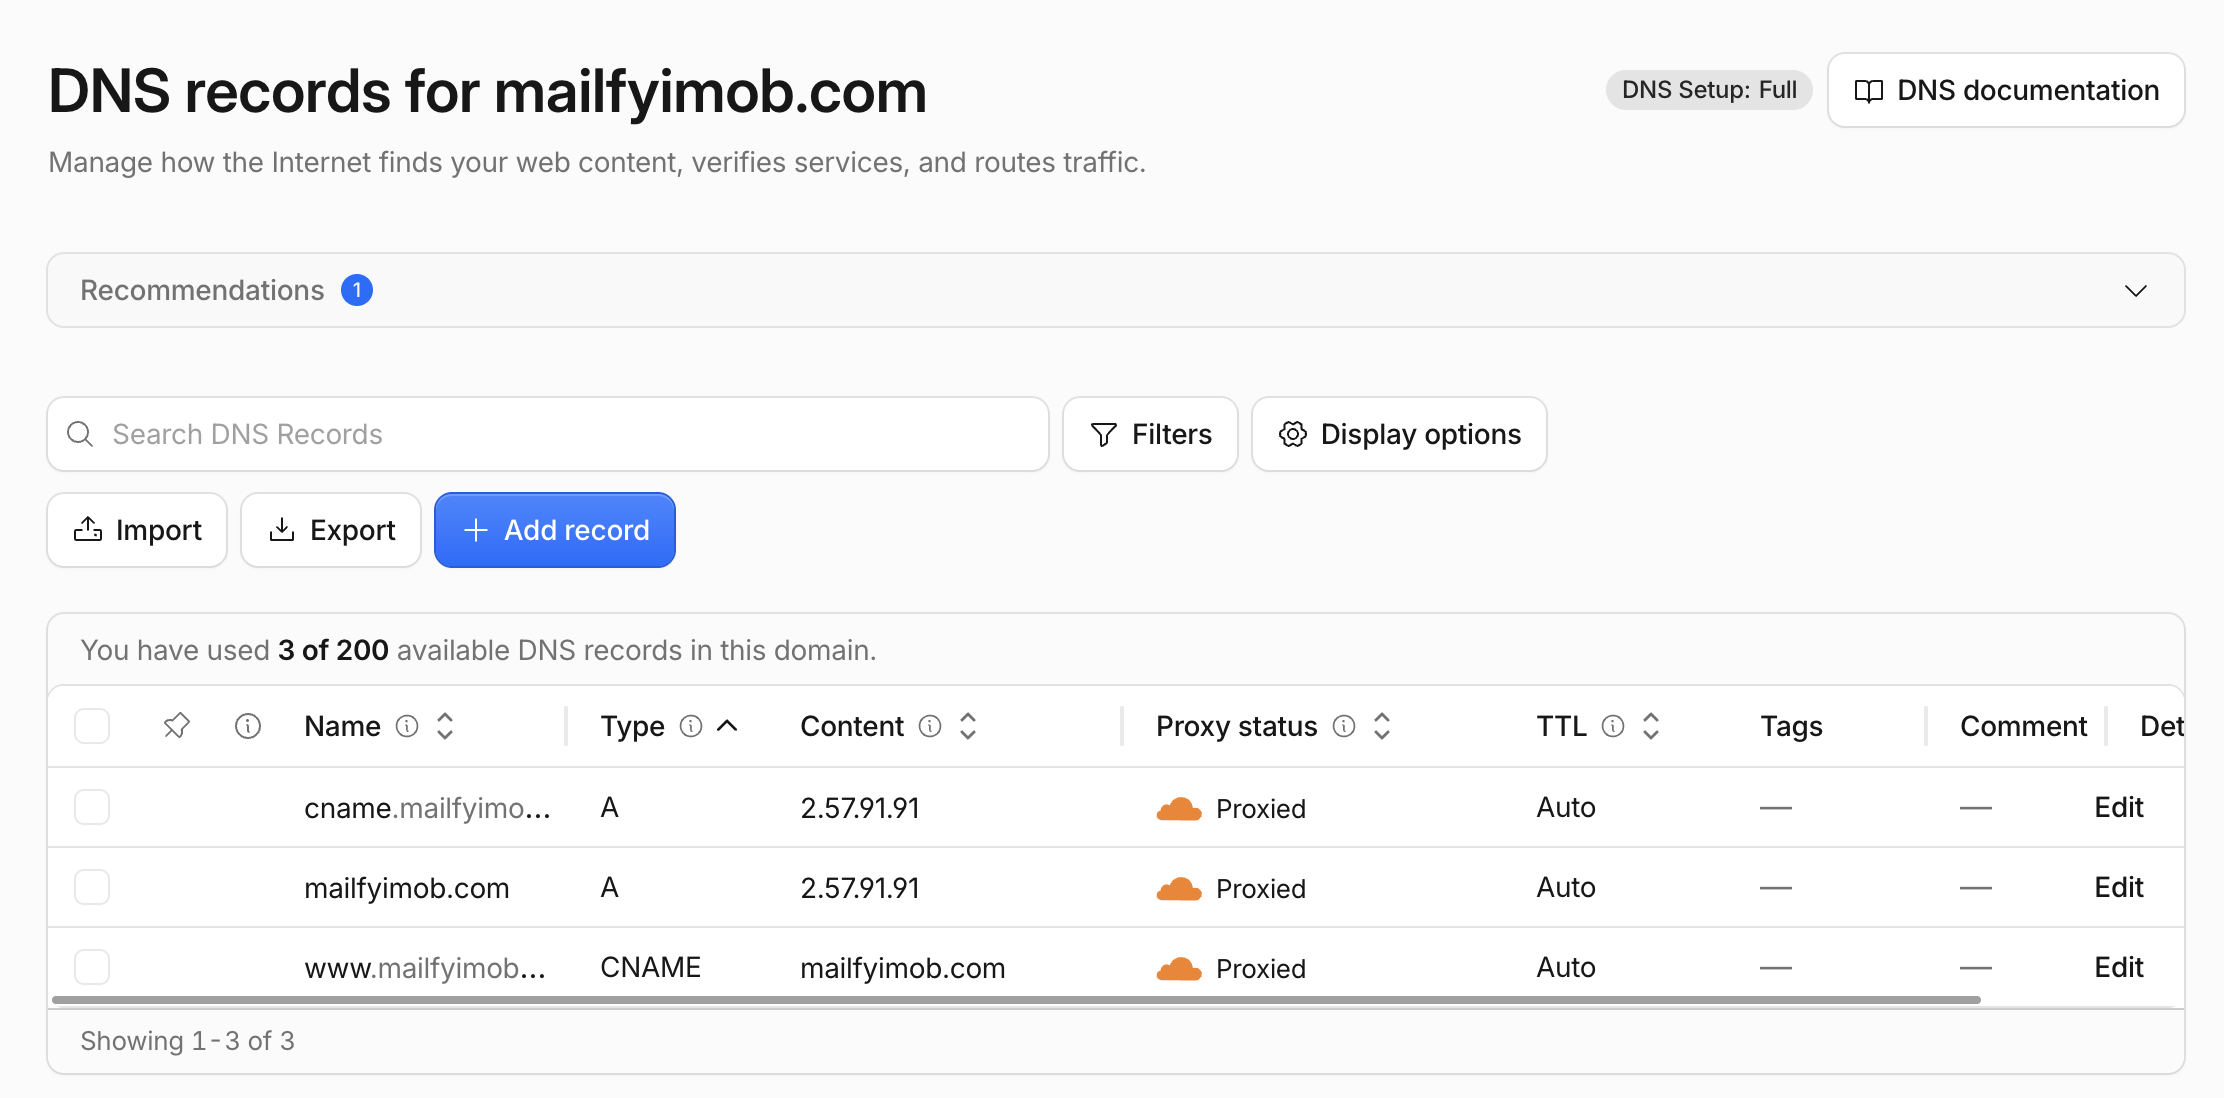The height and width of the screenshot is (1098, 2224).
Task: Add a new DNS record
Action: (x=555, y=530)
